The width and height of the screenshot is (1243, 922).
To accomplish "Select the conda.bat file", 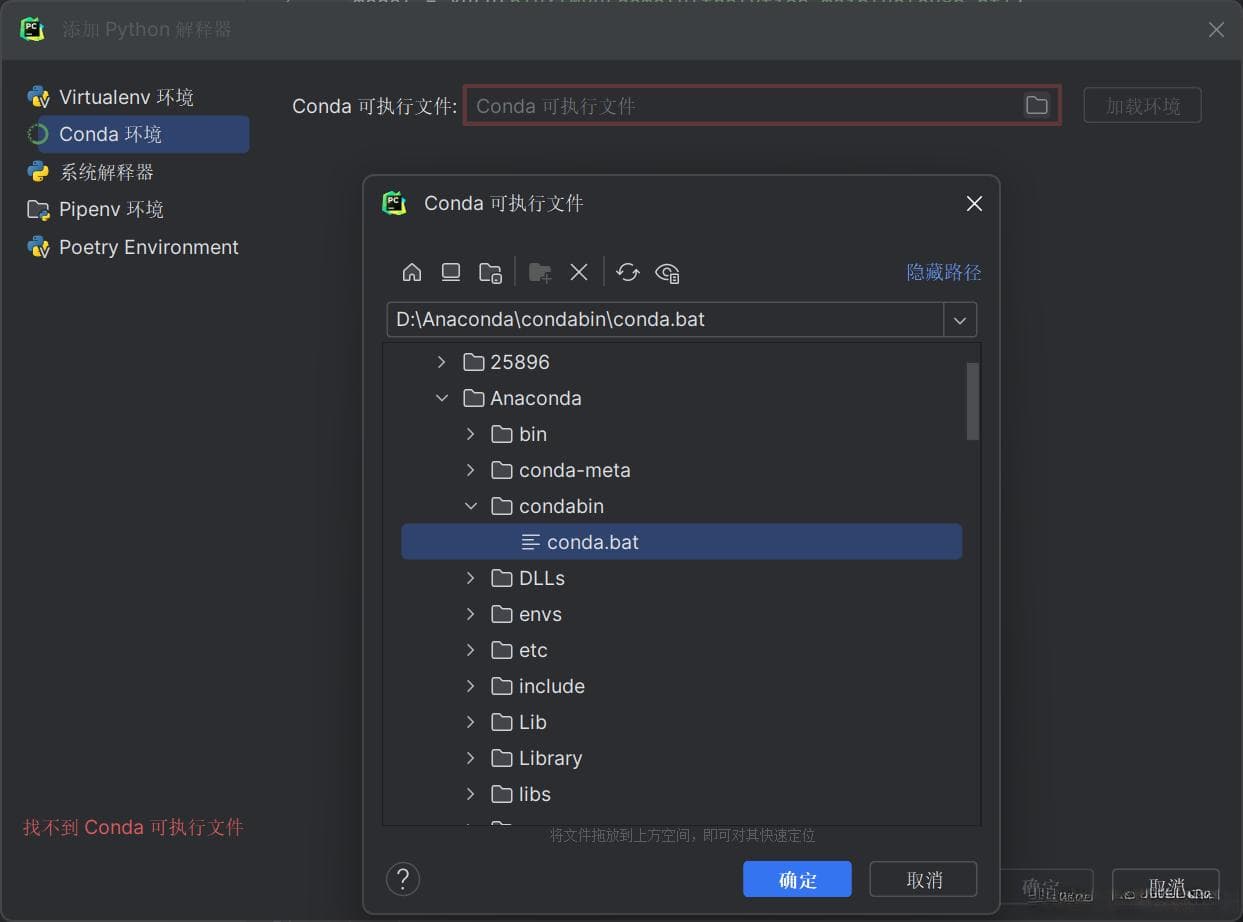I will tap(592, 542).
